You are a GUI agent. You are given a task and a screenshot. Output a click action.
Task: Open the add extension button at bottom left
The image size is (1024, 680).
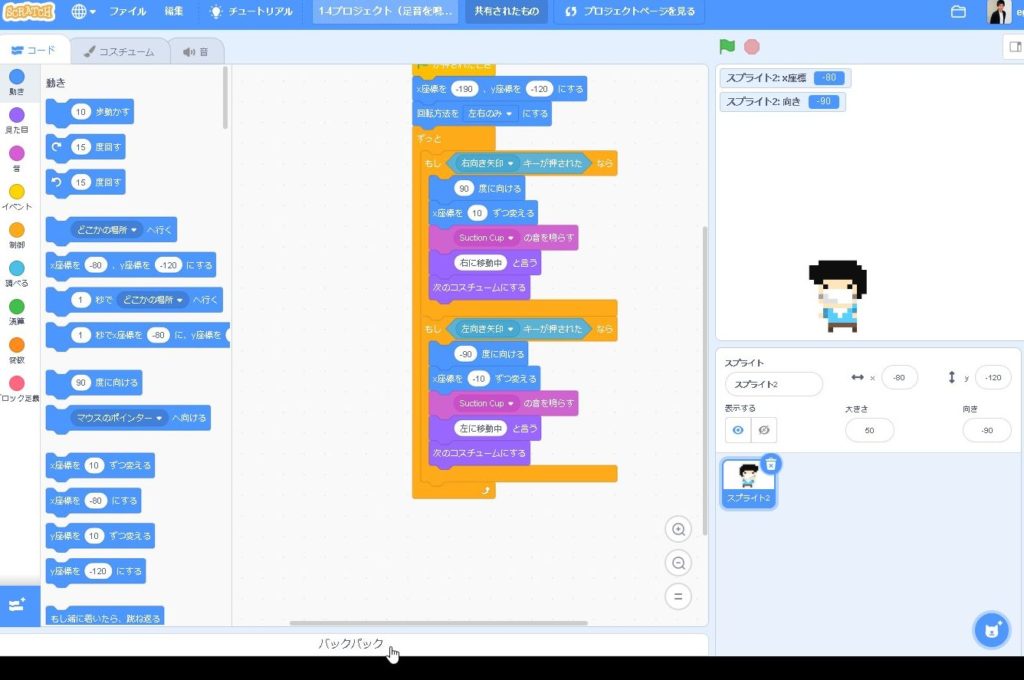pyautogui.click(x=18, y=606)
